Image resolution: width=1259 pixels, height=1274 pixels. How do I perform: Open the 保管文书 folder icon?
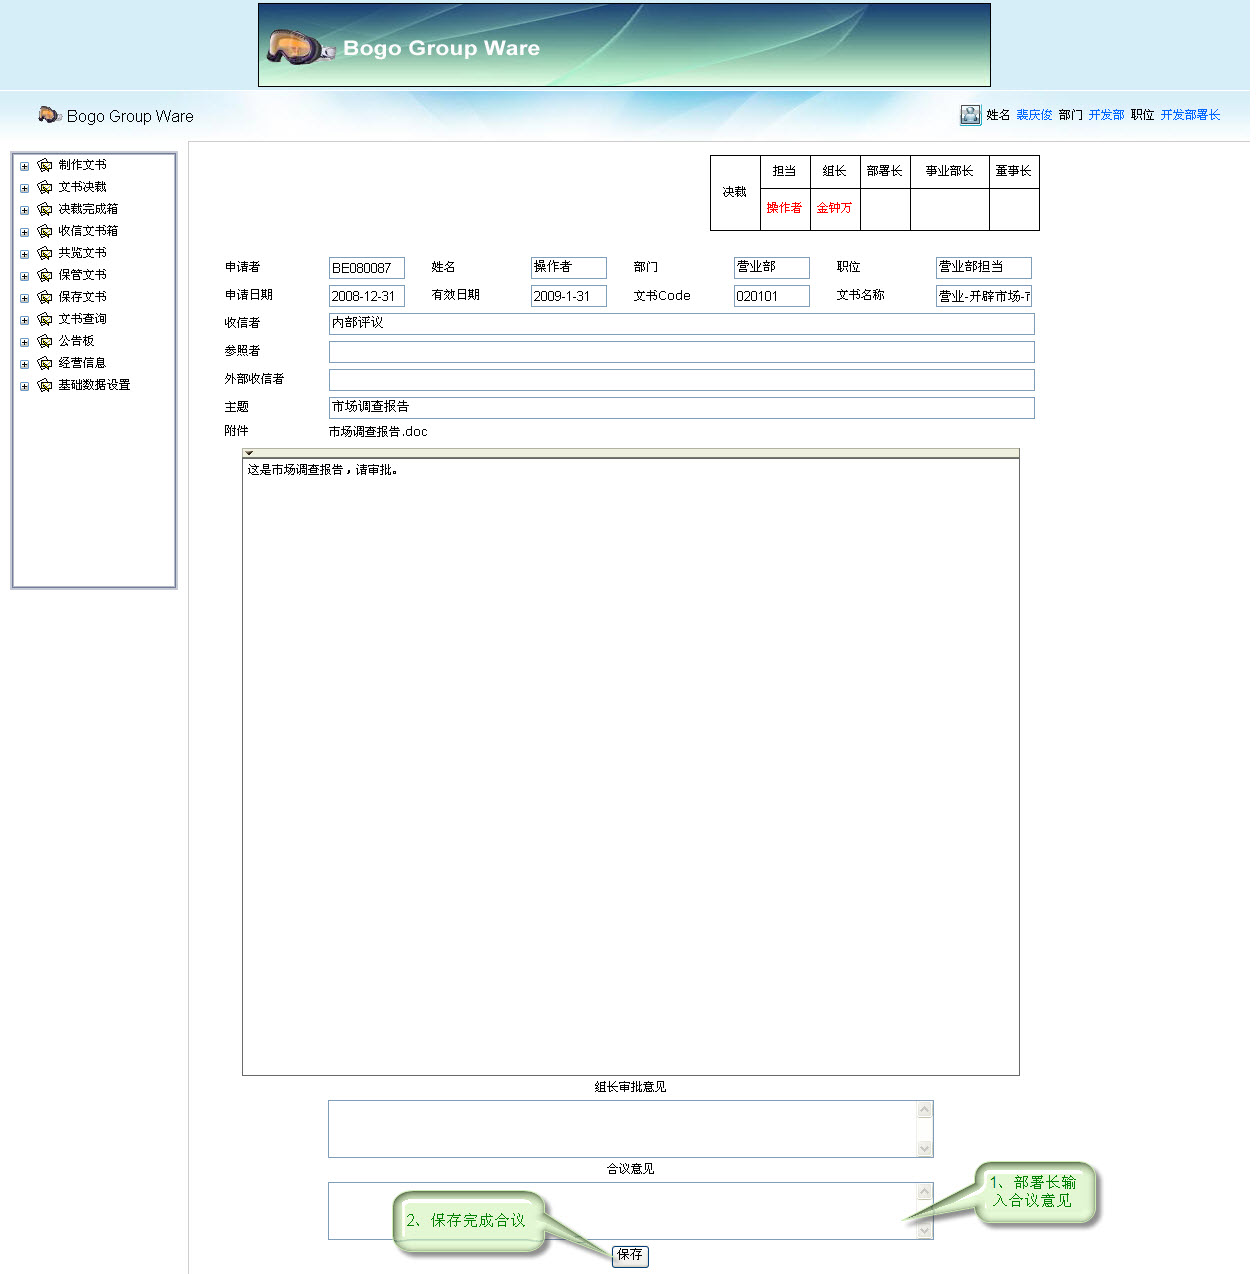point(45,274)
